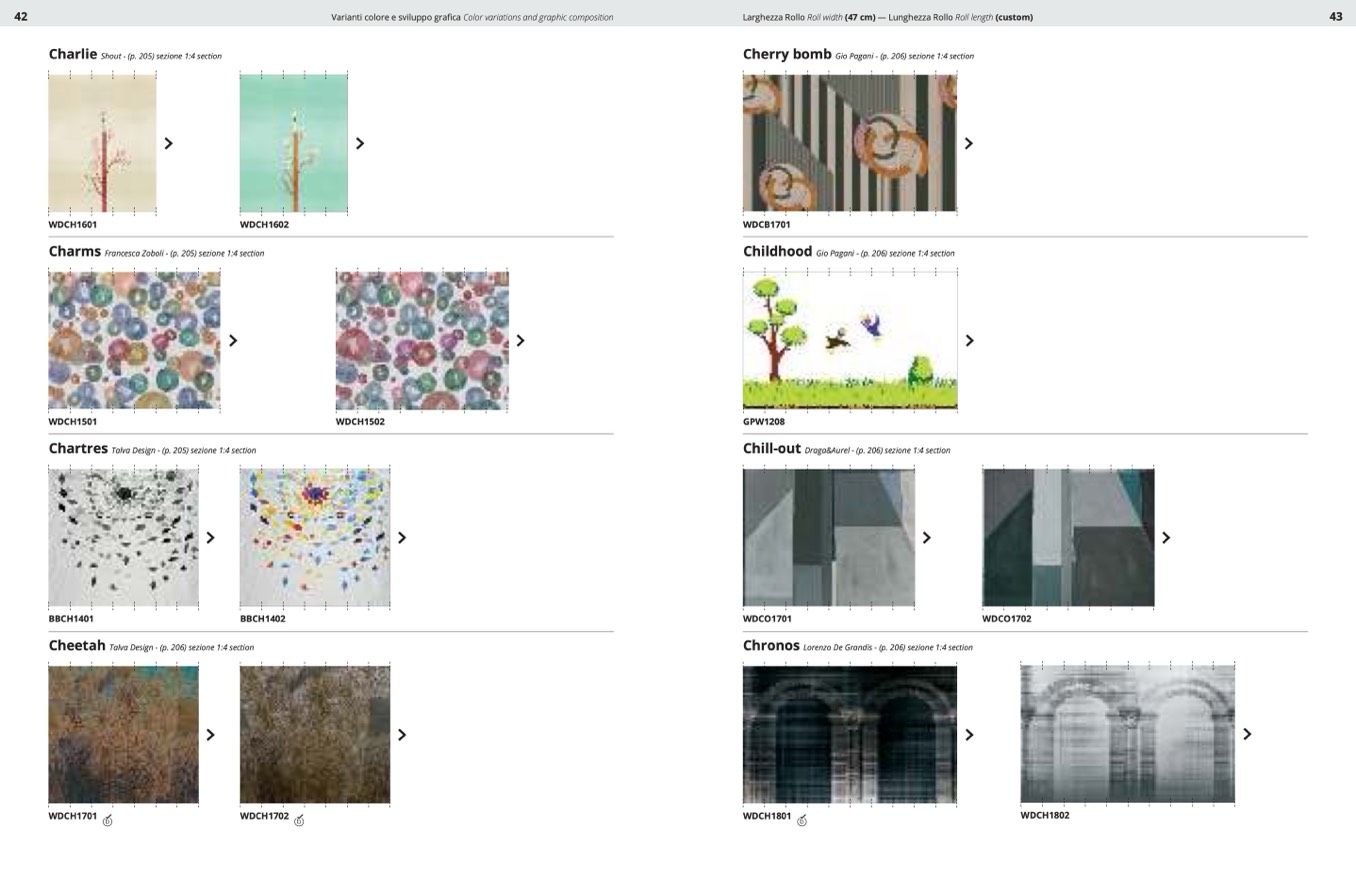Click the circular symbol next to WDCH1701 code

[108, 821]
